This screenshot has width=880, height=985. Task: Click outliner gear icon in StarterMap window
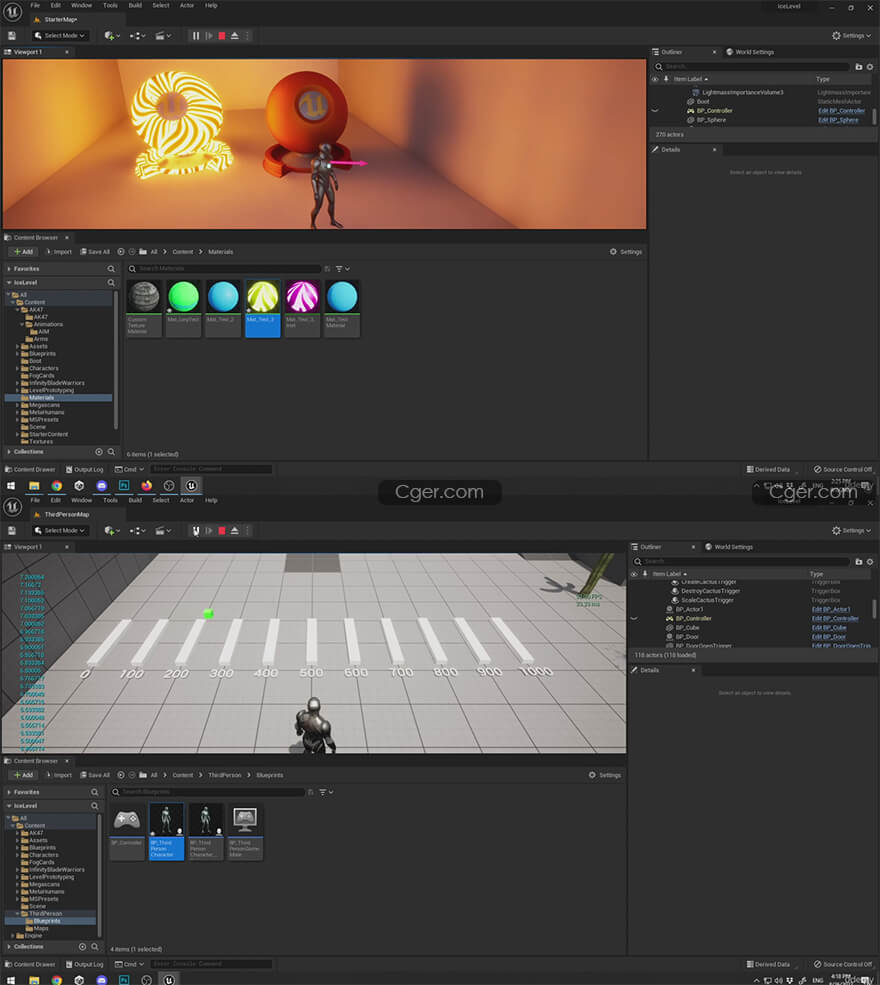pyautogui.click(x=870, y=67)
